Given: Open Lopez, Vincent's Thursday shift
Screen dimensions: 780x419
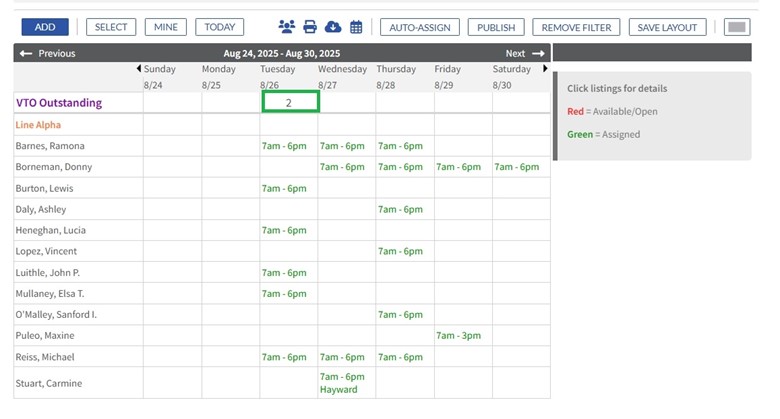Looking at the screenshot, I should (400, 251).
